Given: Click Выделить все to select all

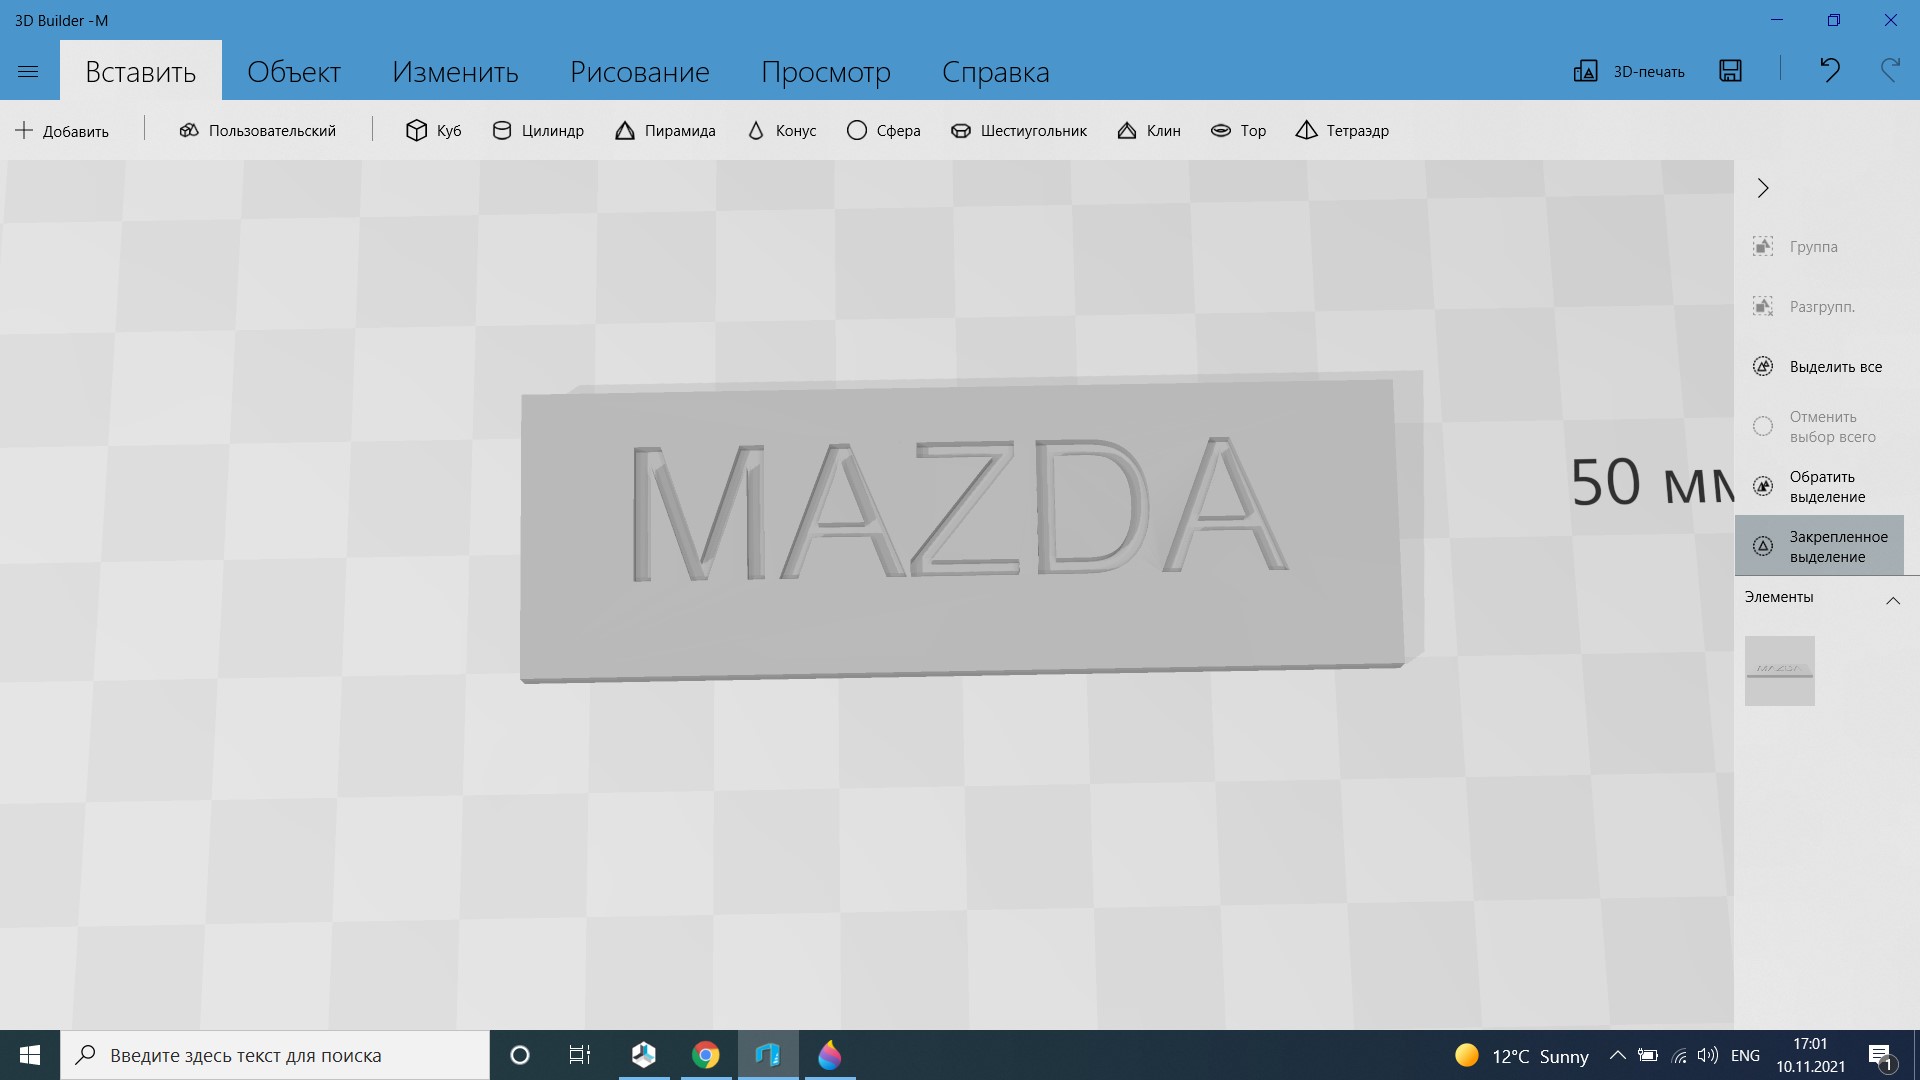Looking at the screenshot, I should 1819,367.
